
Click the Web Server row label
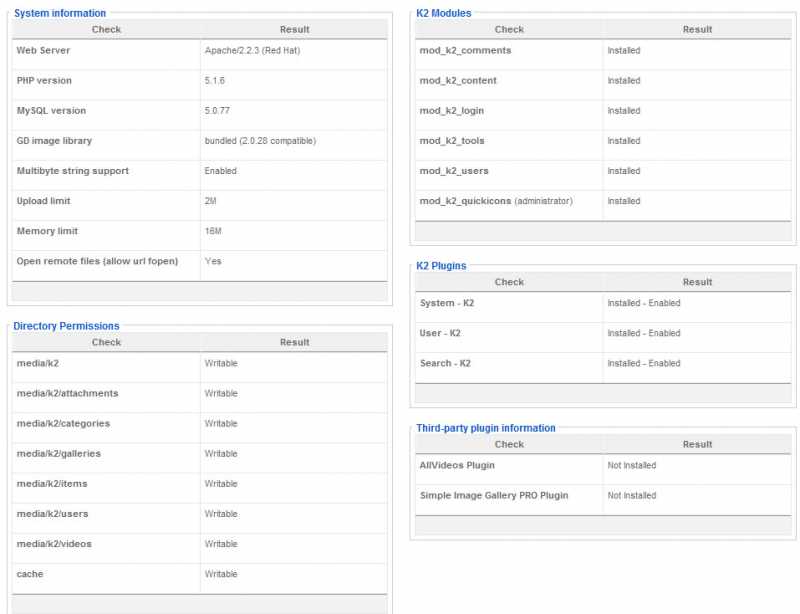click(43, 51)
